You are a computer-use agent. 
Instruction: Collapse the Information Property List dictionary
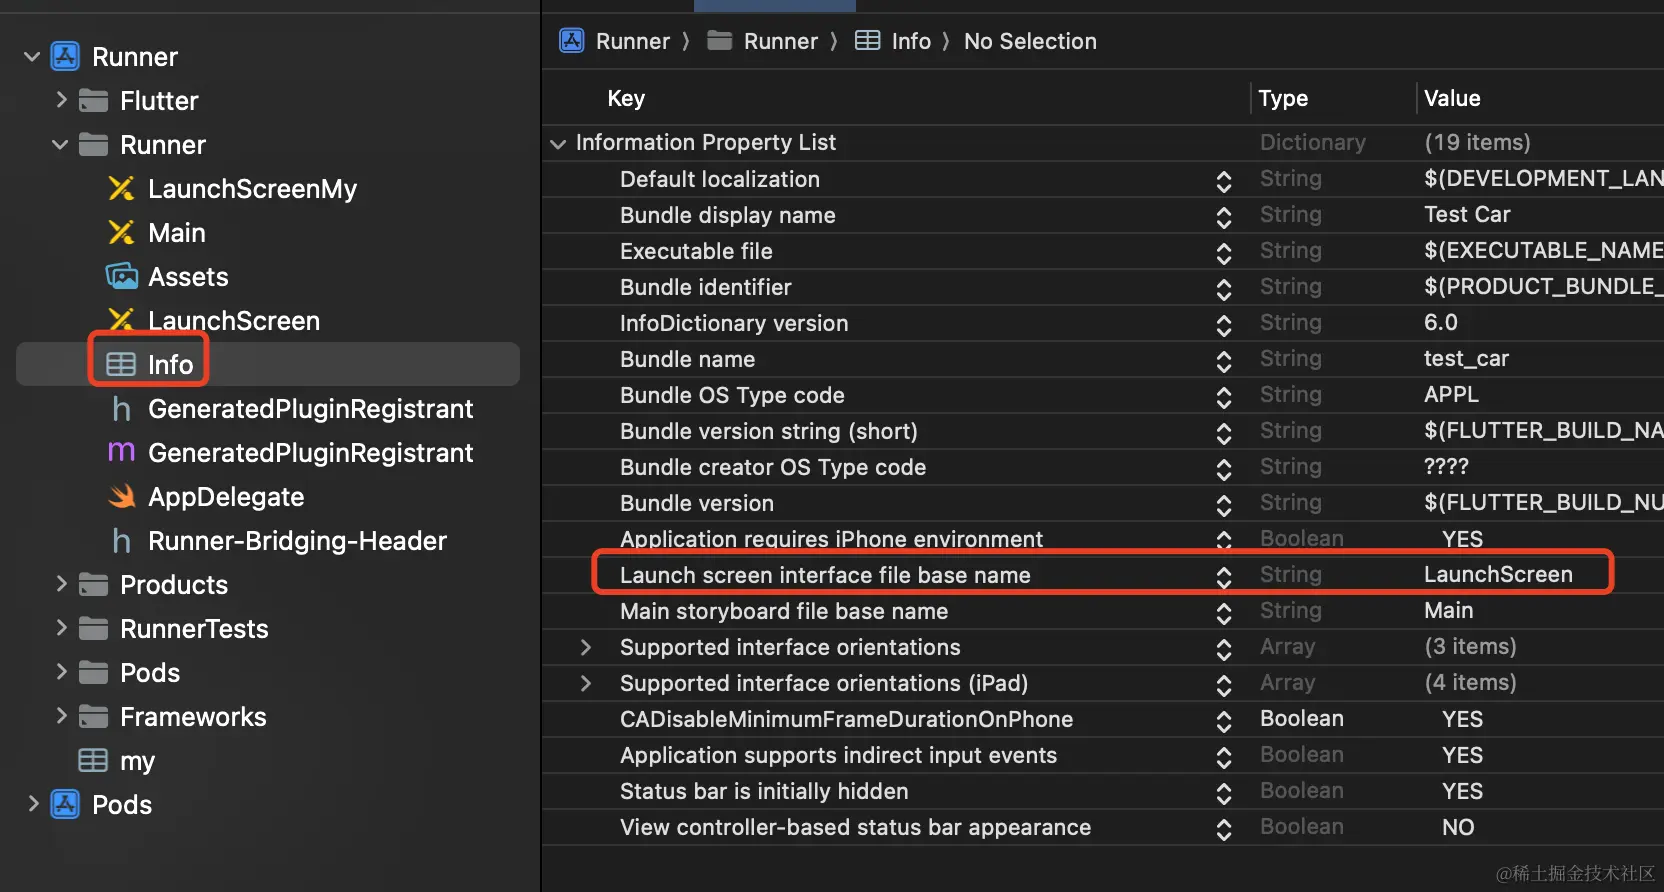pos(558,144)
